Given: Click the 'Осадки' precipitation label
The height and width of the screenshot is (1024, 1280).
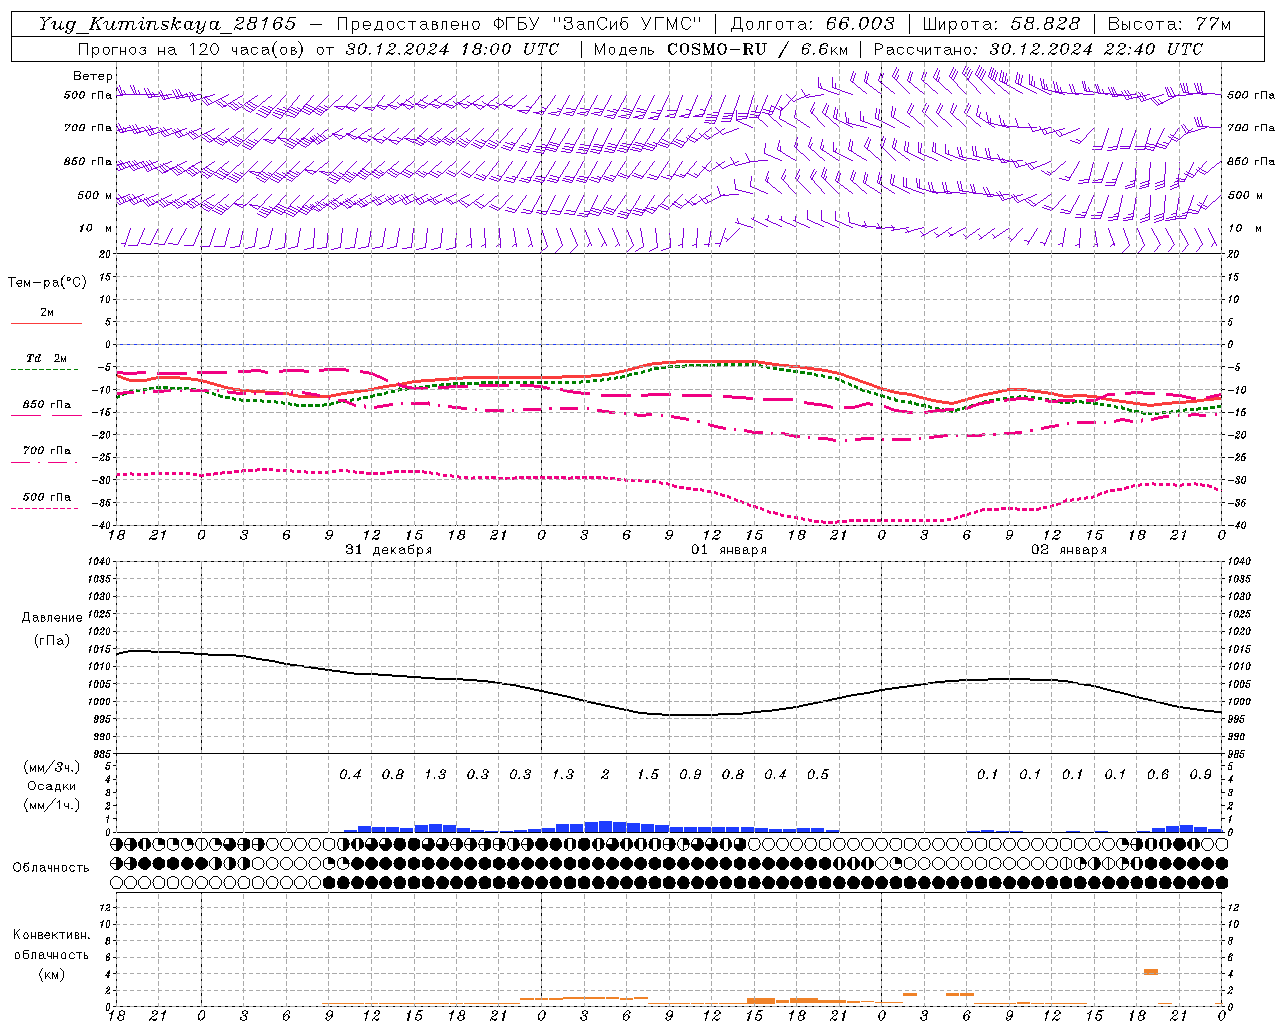Looking at the screenshot, I should pos(52,786).
